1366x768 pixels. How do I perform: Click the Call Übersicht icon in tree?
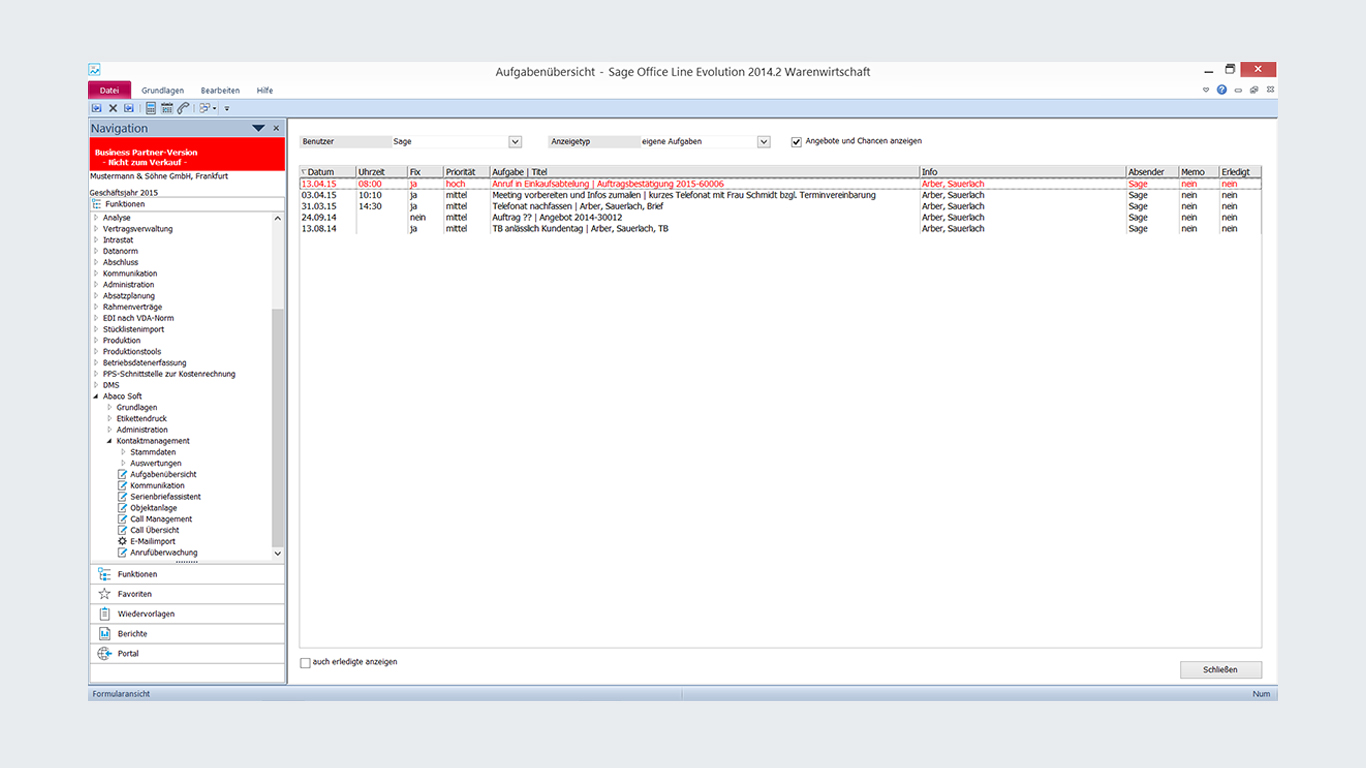click(x=123, y=530)
